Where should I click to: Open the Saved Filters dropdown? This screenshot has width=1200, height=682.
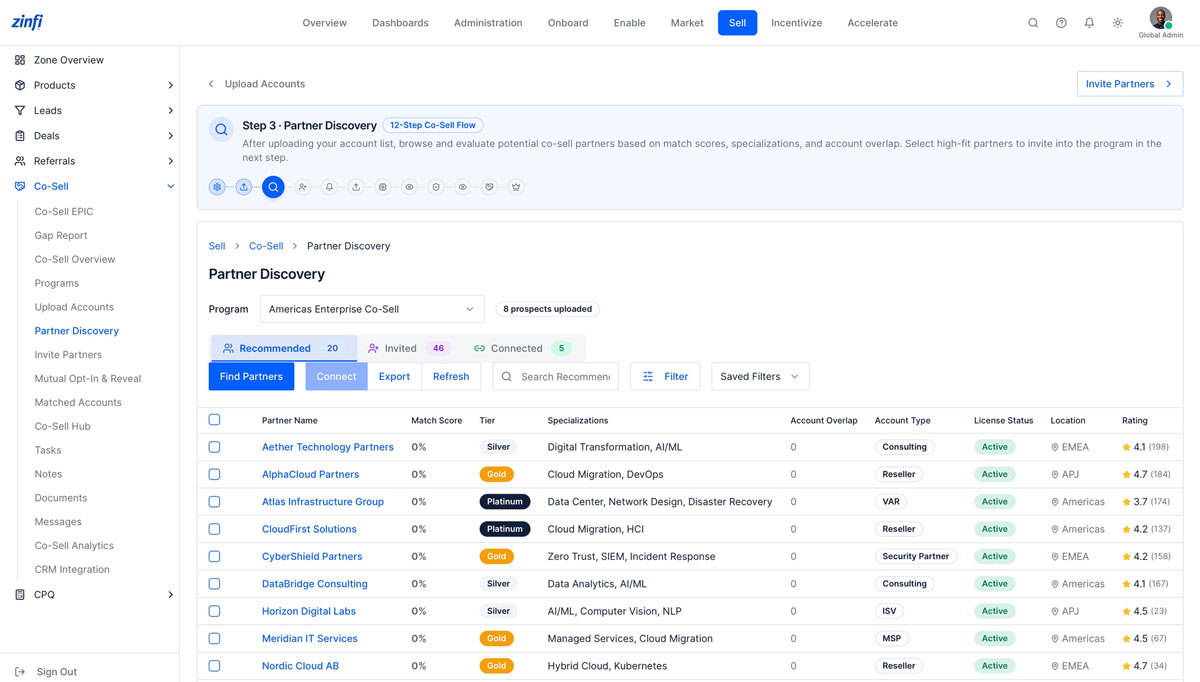pyautogui.click(x=760, y=376)
